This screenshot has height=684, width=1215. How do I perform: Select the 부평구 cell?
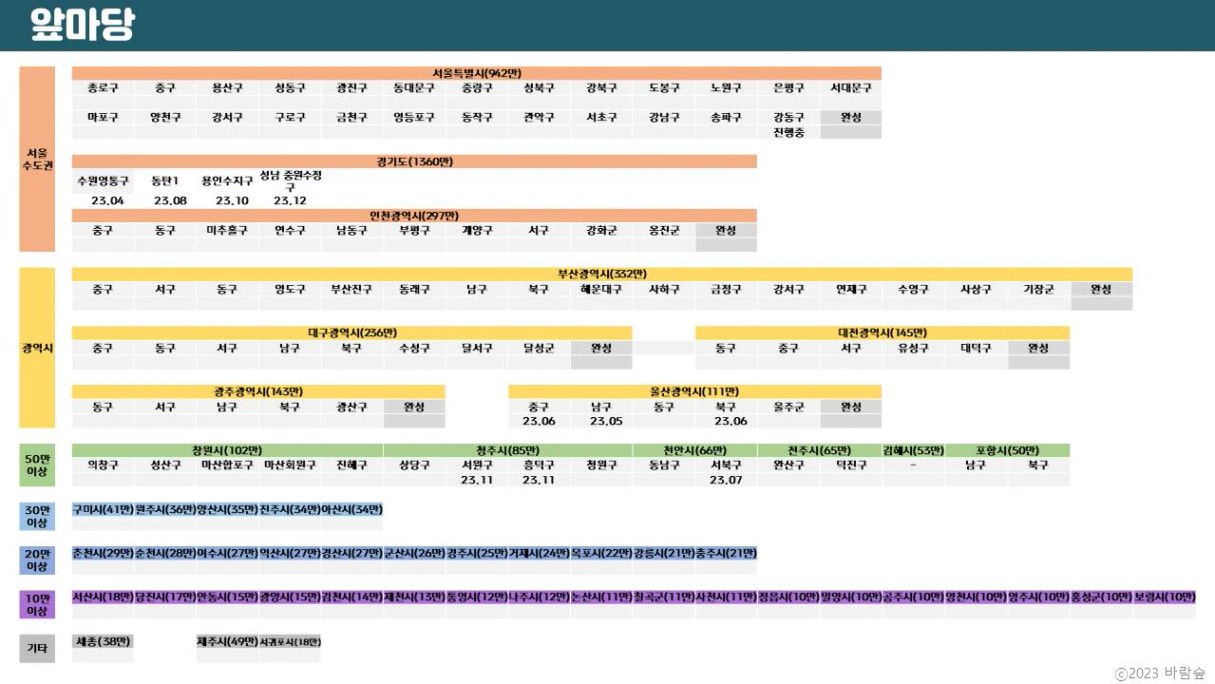click(x=414, y=230)
